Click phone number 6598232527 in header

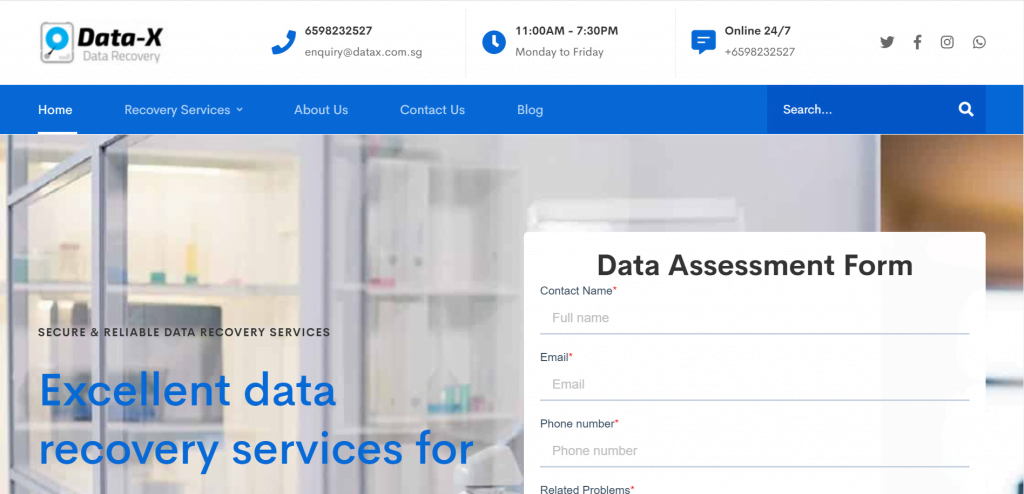click(338, 31)
